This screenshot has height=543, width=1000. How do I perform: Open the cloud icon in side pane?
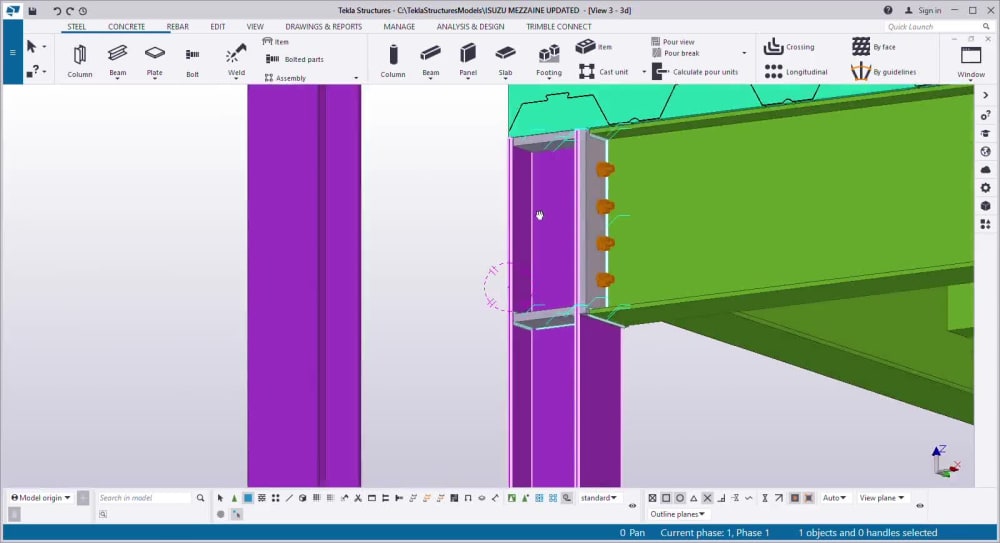click(985, 170)
